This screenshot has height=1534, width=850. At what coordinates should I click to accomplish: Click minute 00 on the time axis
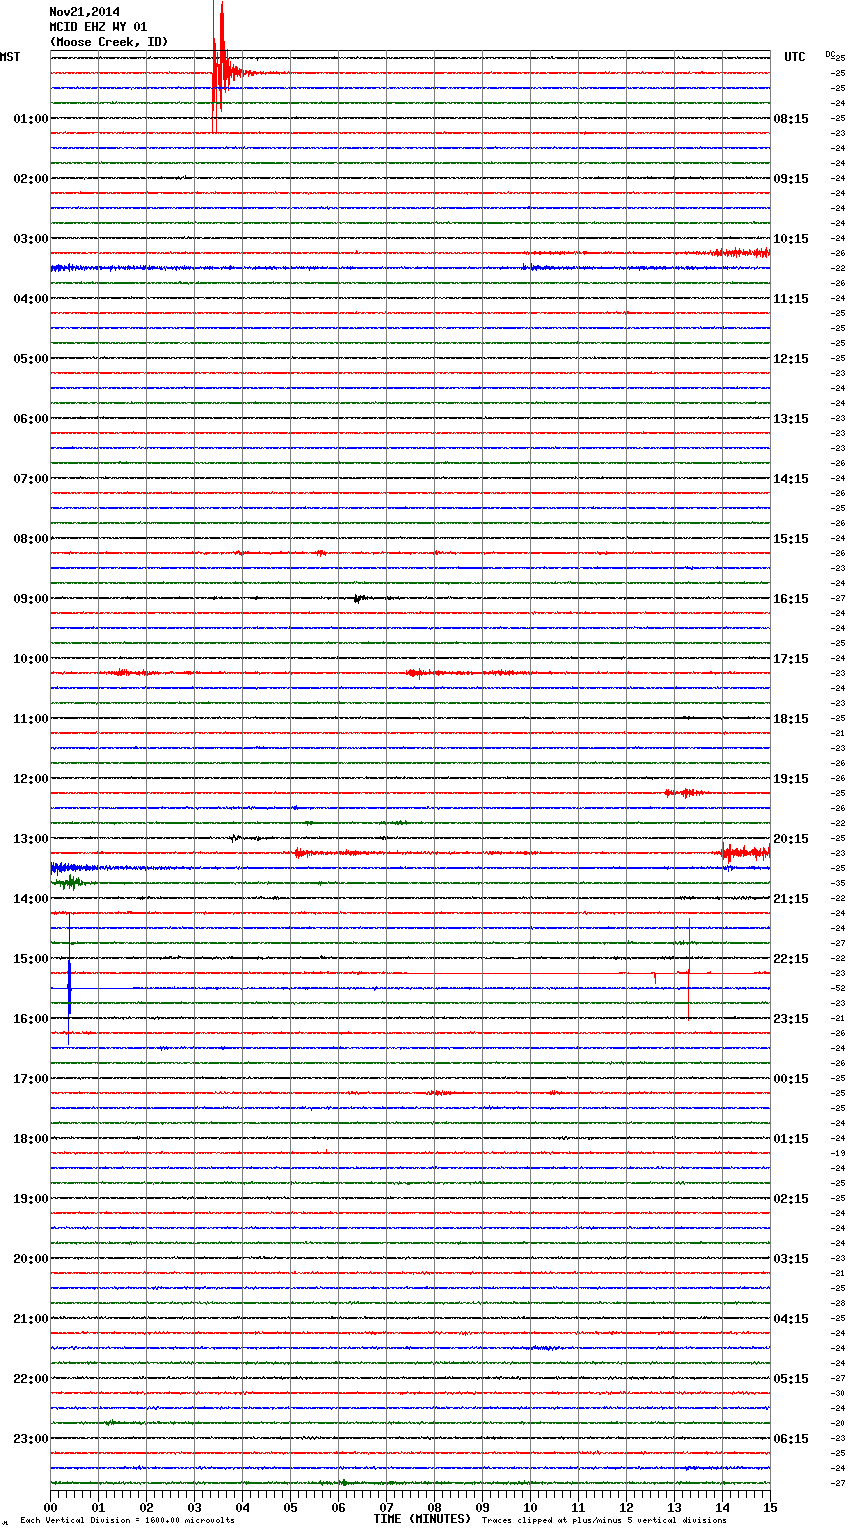pyautogui.click(x=50, y=1506)
